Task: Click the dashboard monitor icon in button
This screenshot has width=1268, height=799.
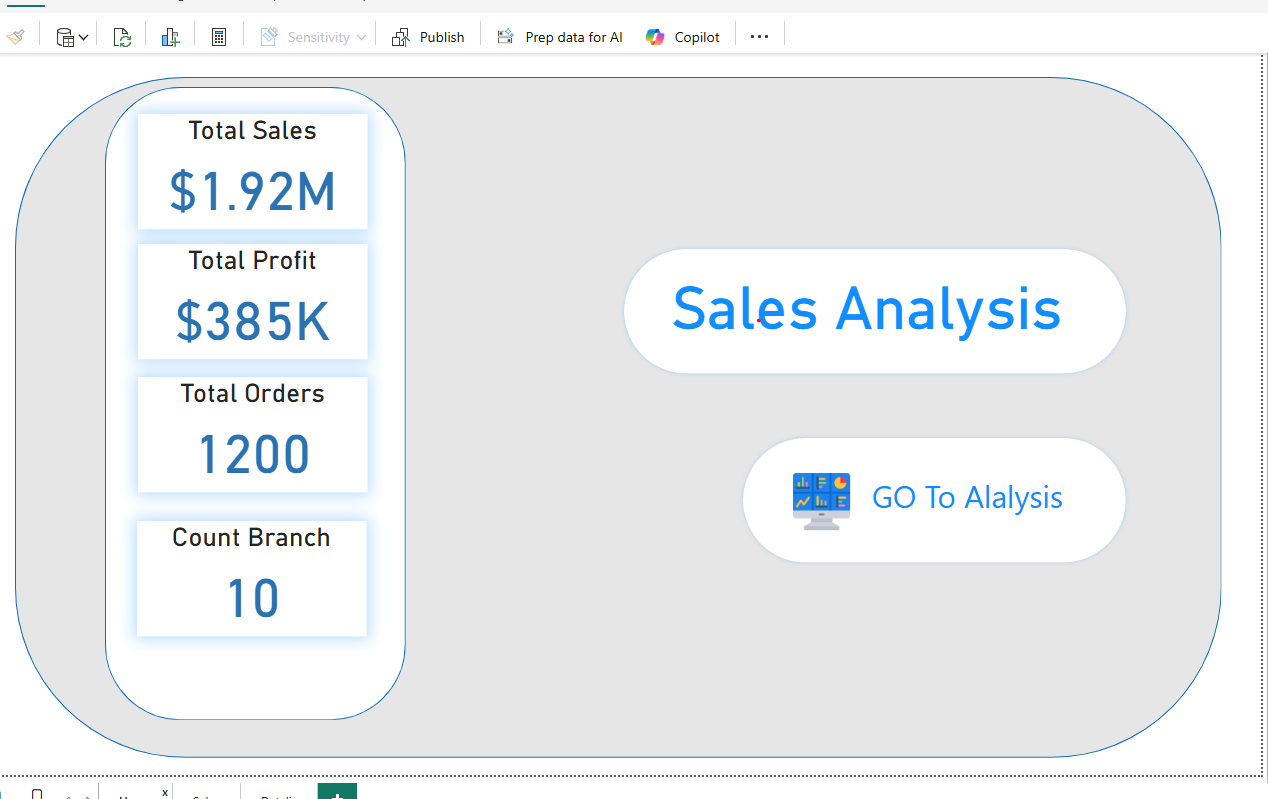Action: coord(821,500)
